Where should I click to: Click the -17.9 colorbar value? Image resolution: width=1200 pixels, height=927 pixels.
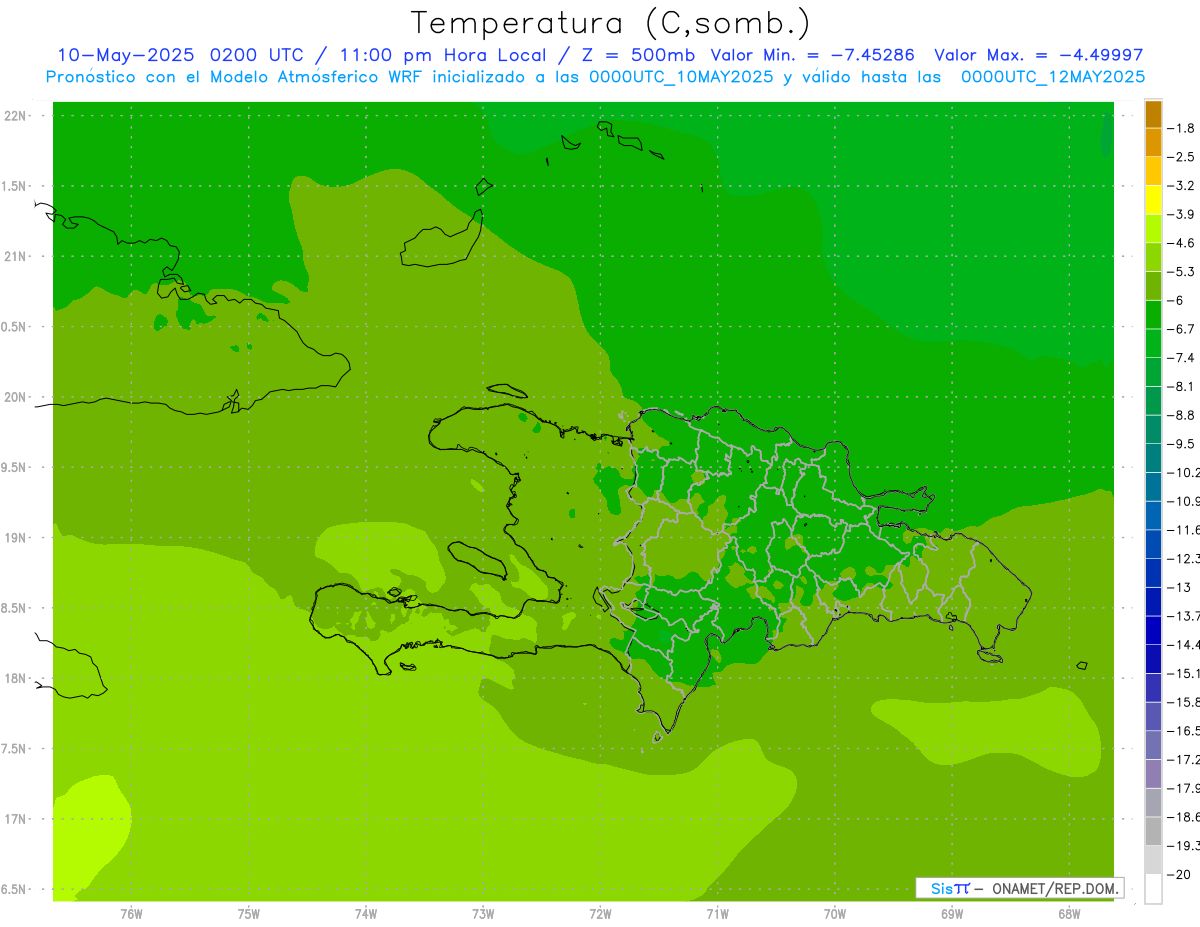[x=1184, y=788]
